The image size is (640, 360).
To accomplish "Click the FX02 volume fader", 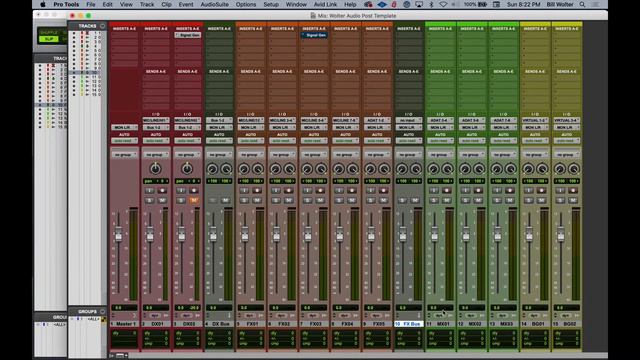I will (276, 234).
